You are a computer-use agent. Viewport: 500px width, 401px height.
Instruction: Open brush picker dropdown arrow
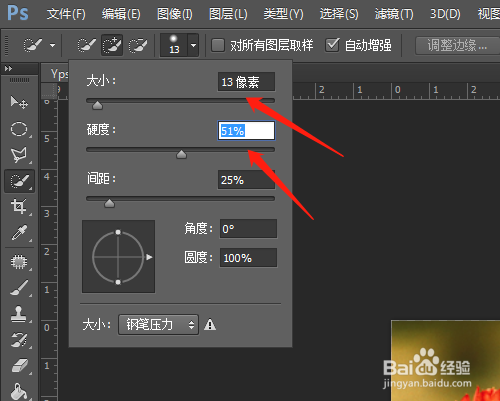(193, 45)
